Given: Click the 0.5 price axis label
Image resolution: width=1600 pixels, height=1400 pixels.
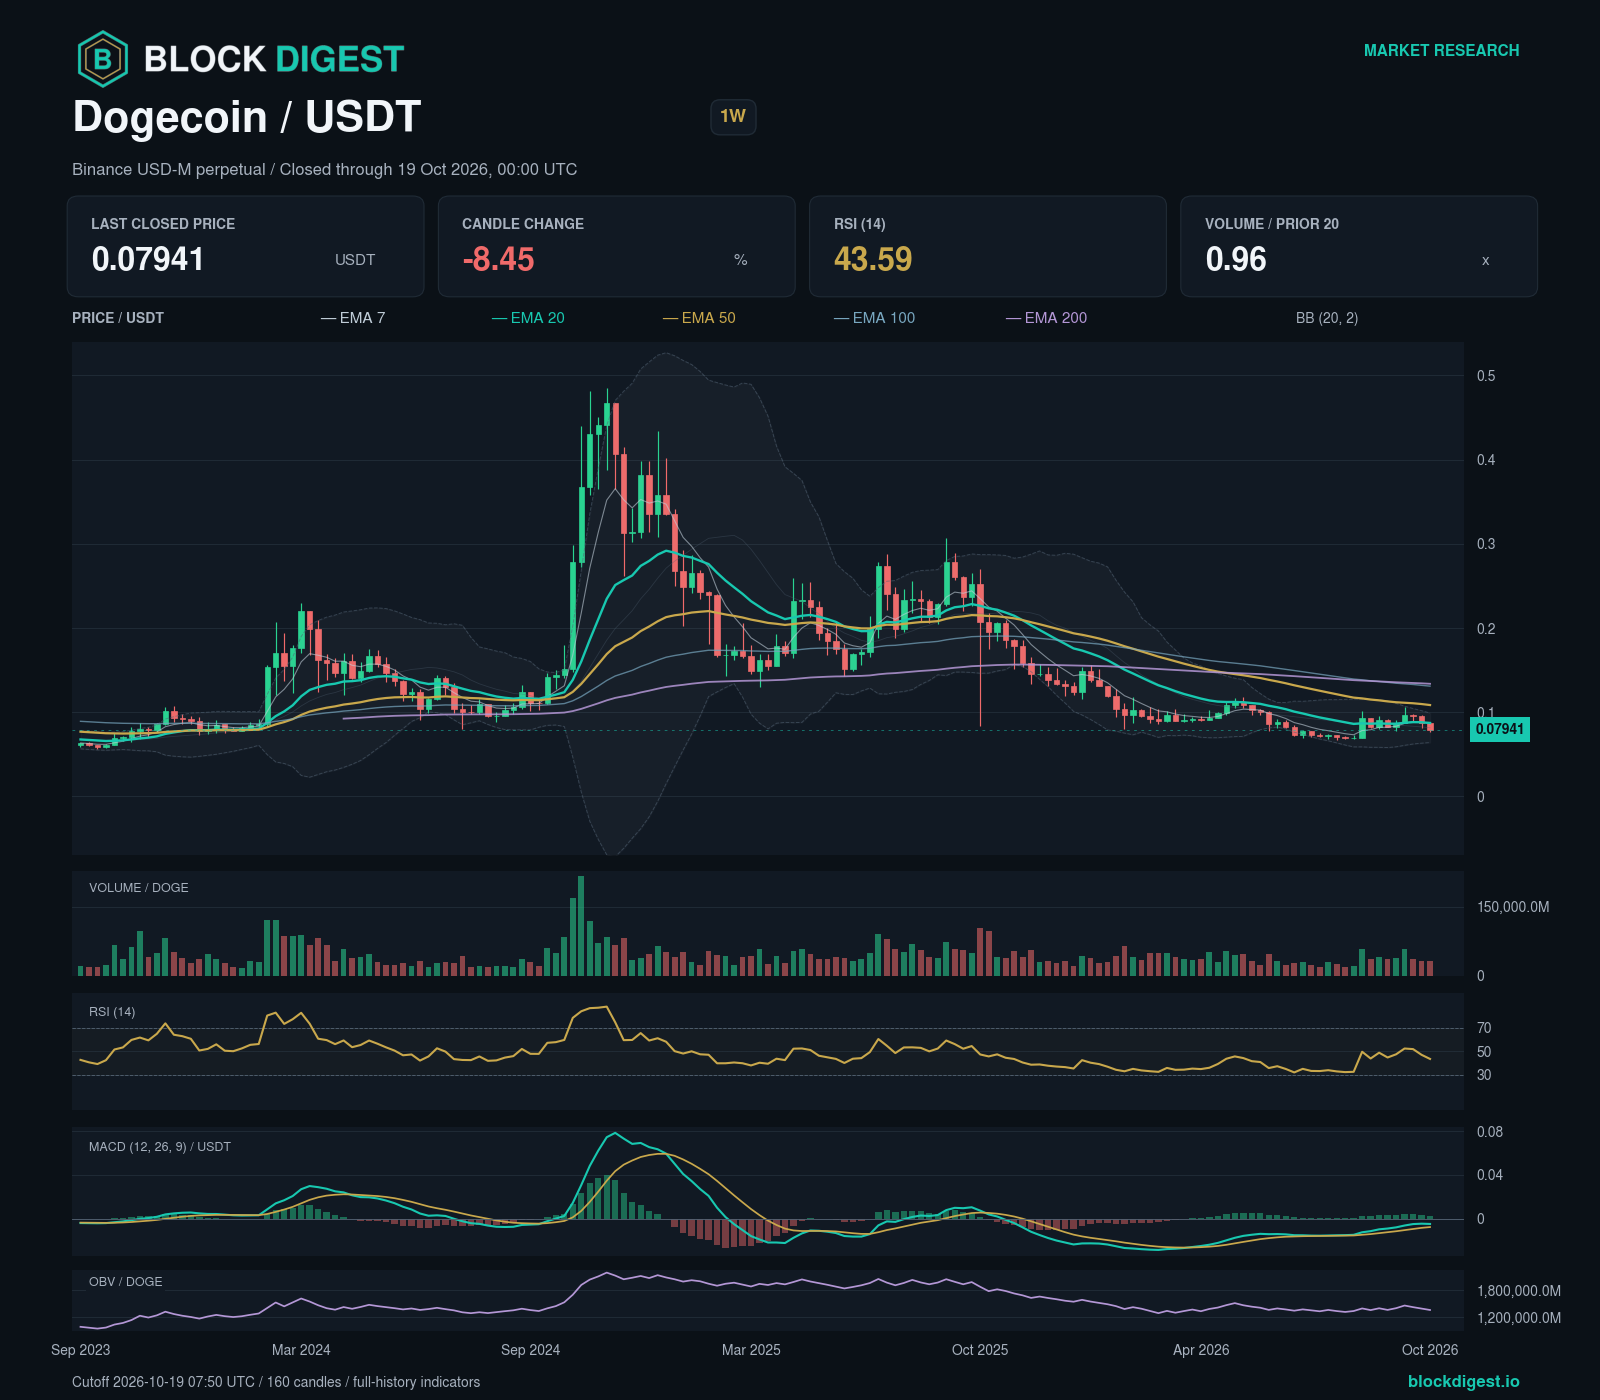Looking at the screenshot, I should 1486,376.
